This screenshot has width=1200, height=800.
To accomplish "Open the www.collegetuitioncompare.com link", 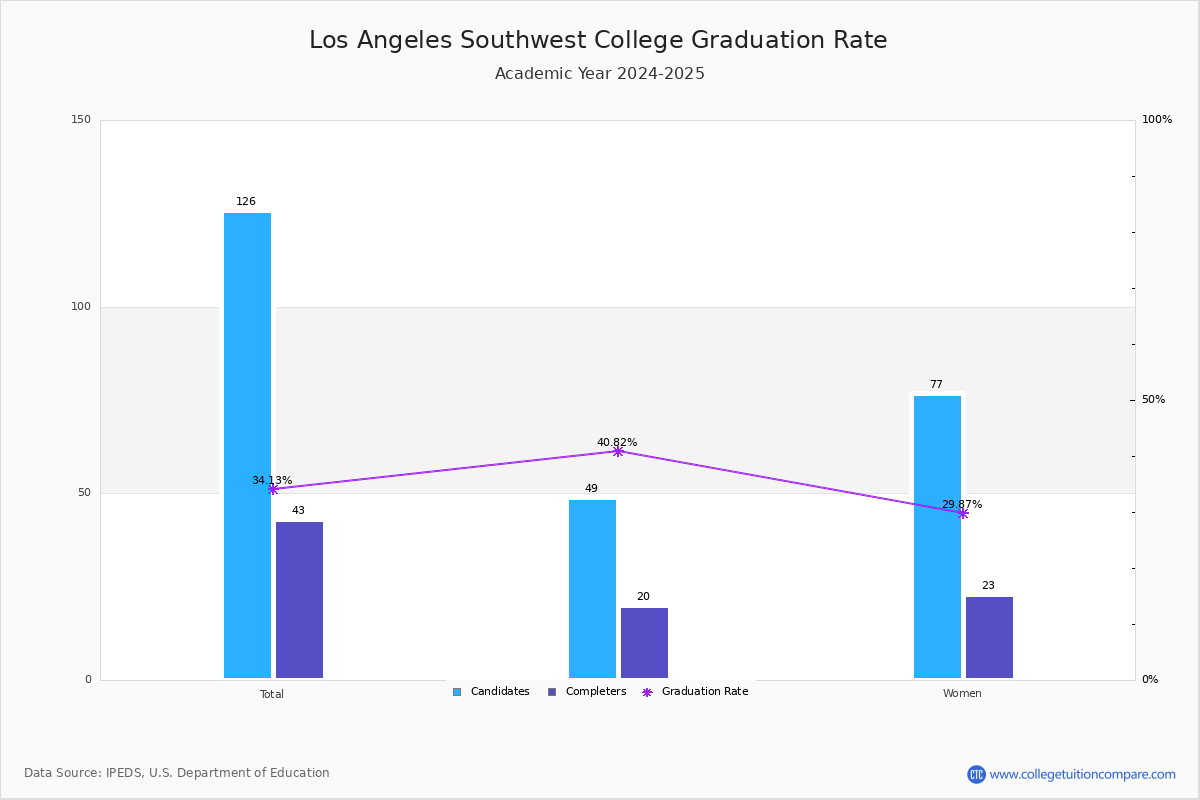I will (1082, 774).
